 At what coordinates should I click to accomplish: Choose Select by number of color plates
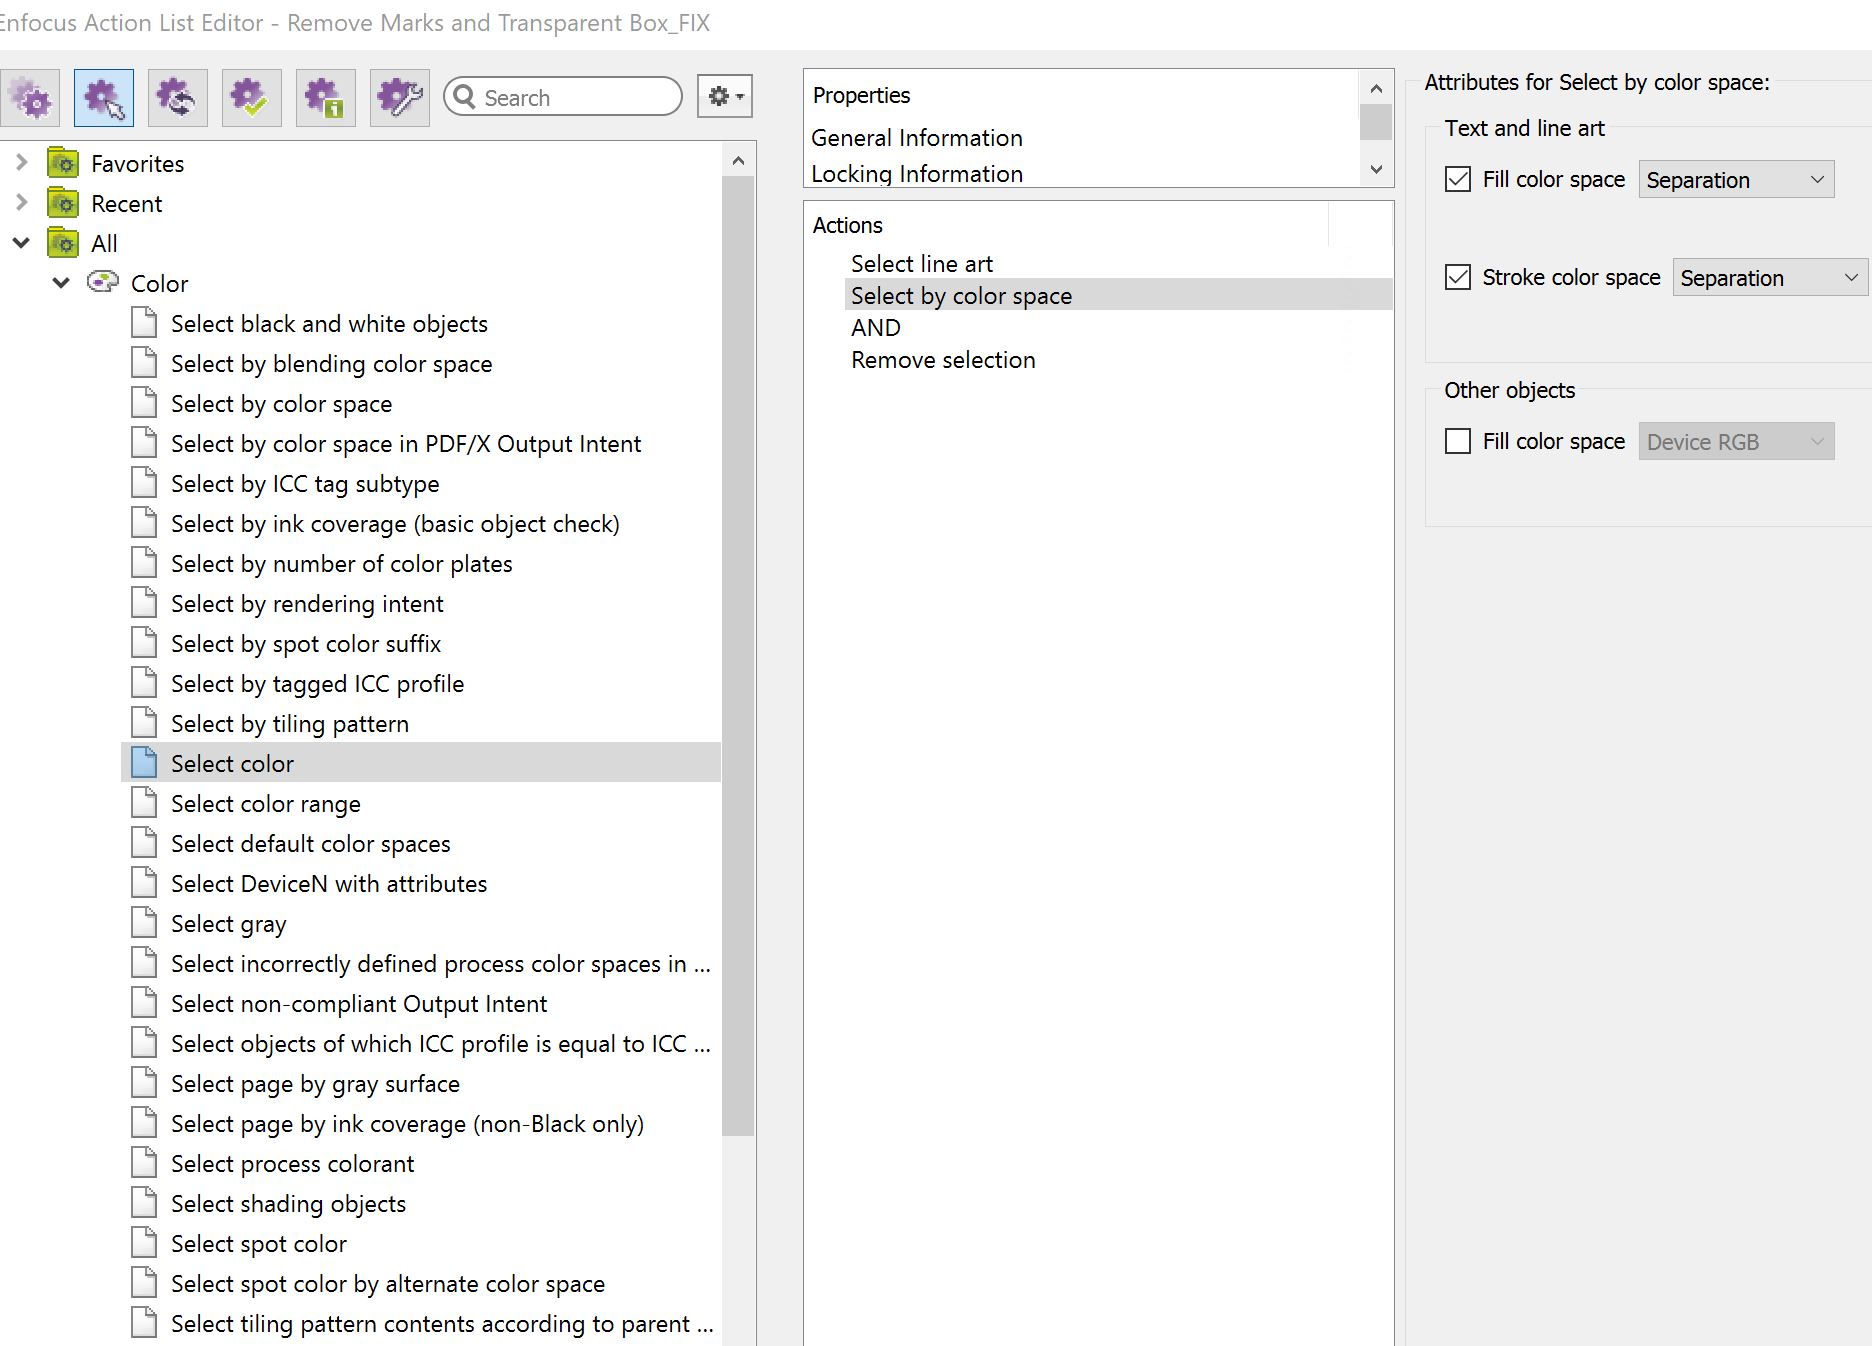(341, 564)
